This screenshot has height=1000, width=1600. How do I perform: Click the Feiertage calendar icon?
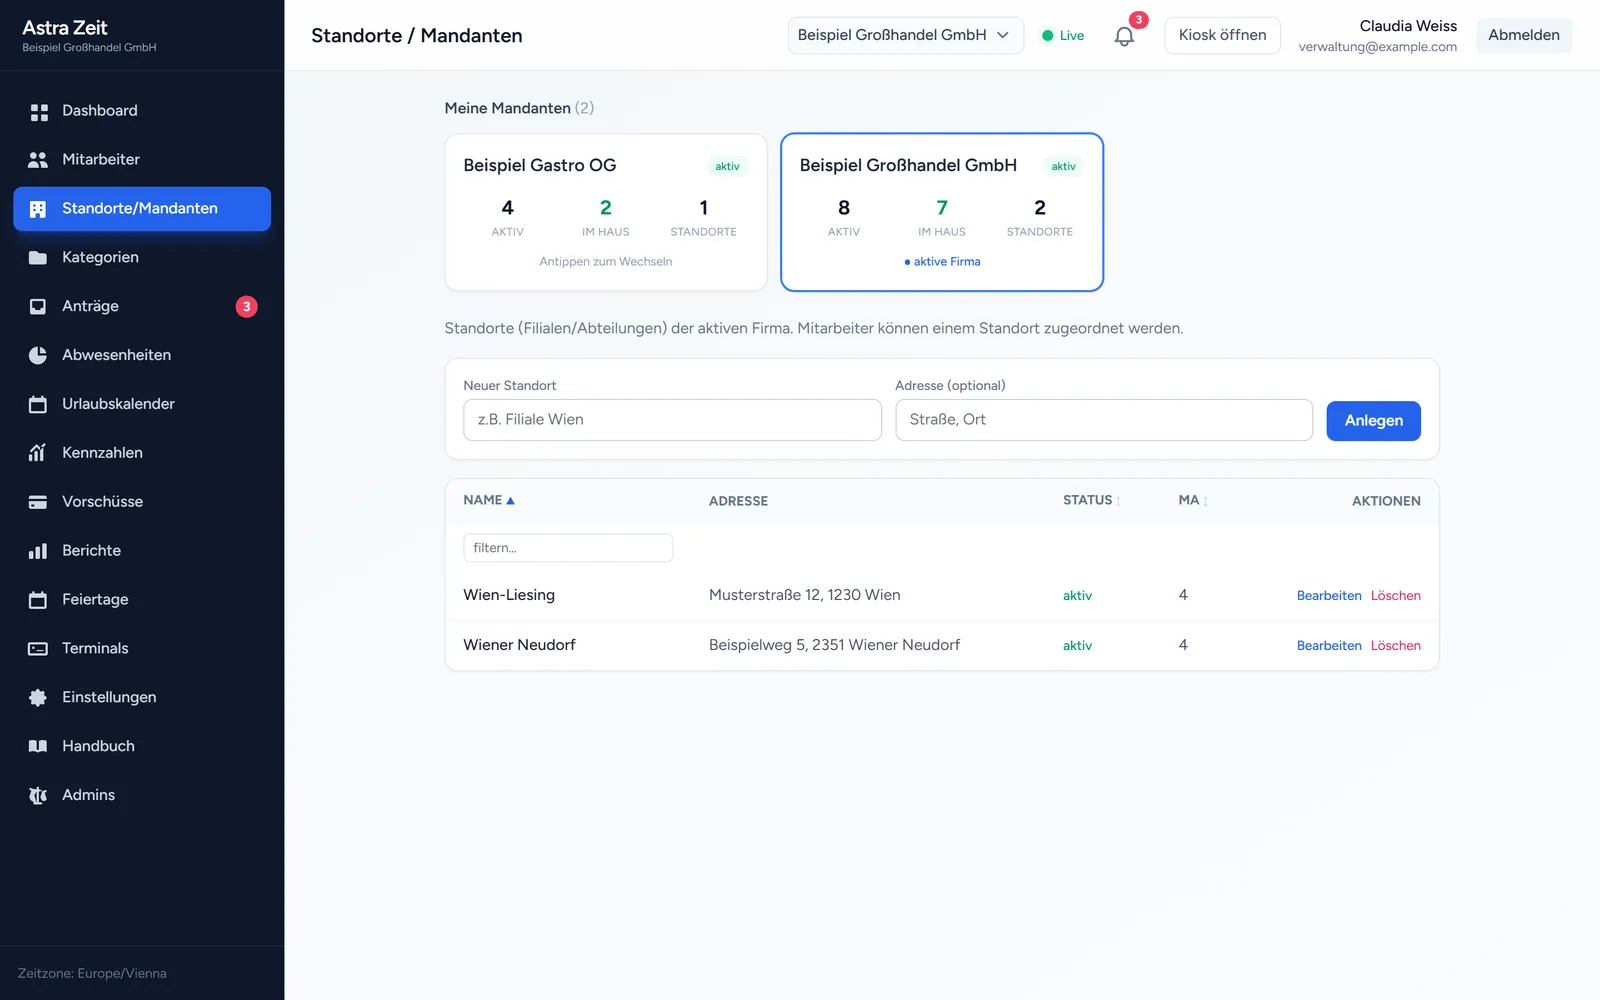tap(38, 600)
